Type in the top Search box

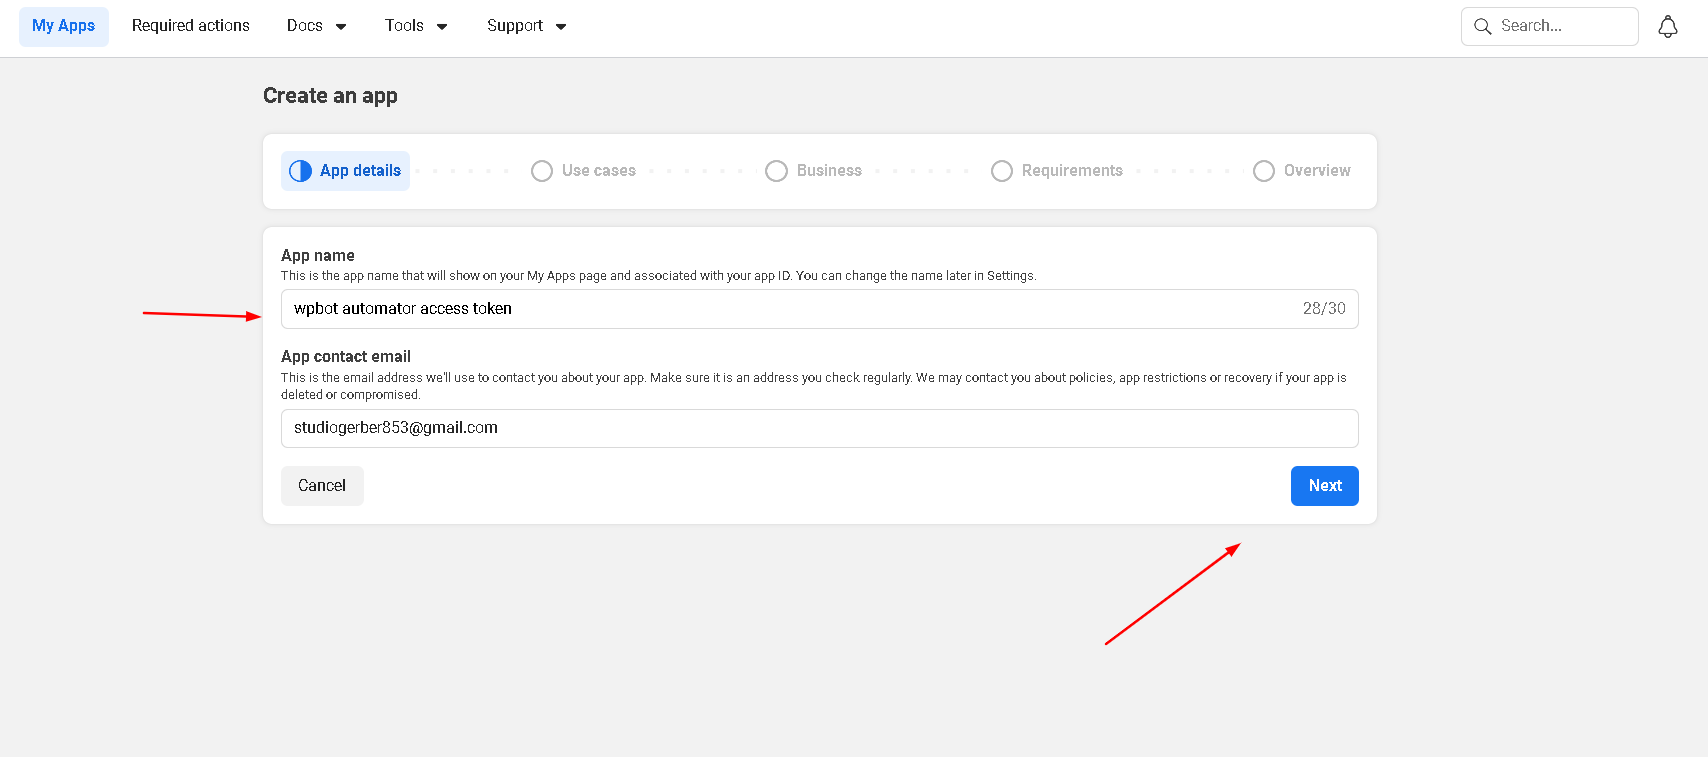[1562, 26]
